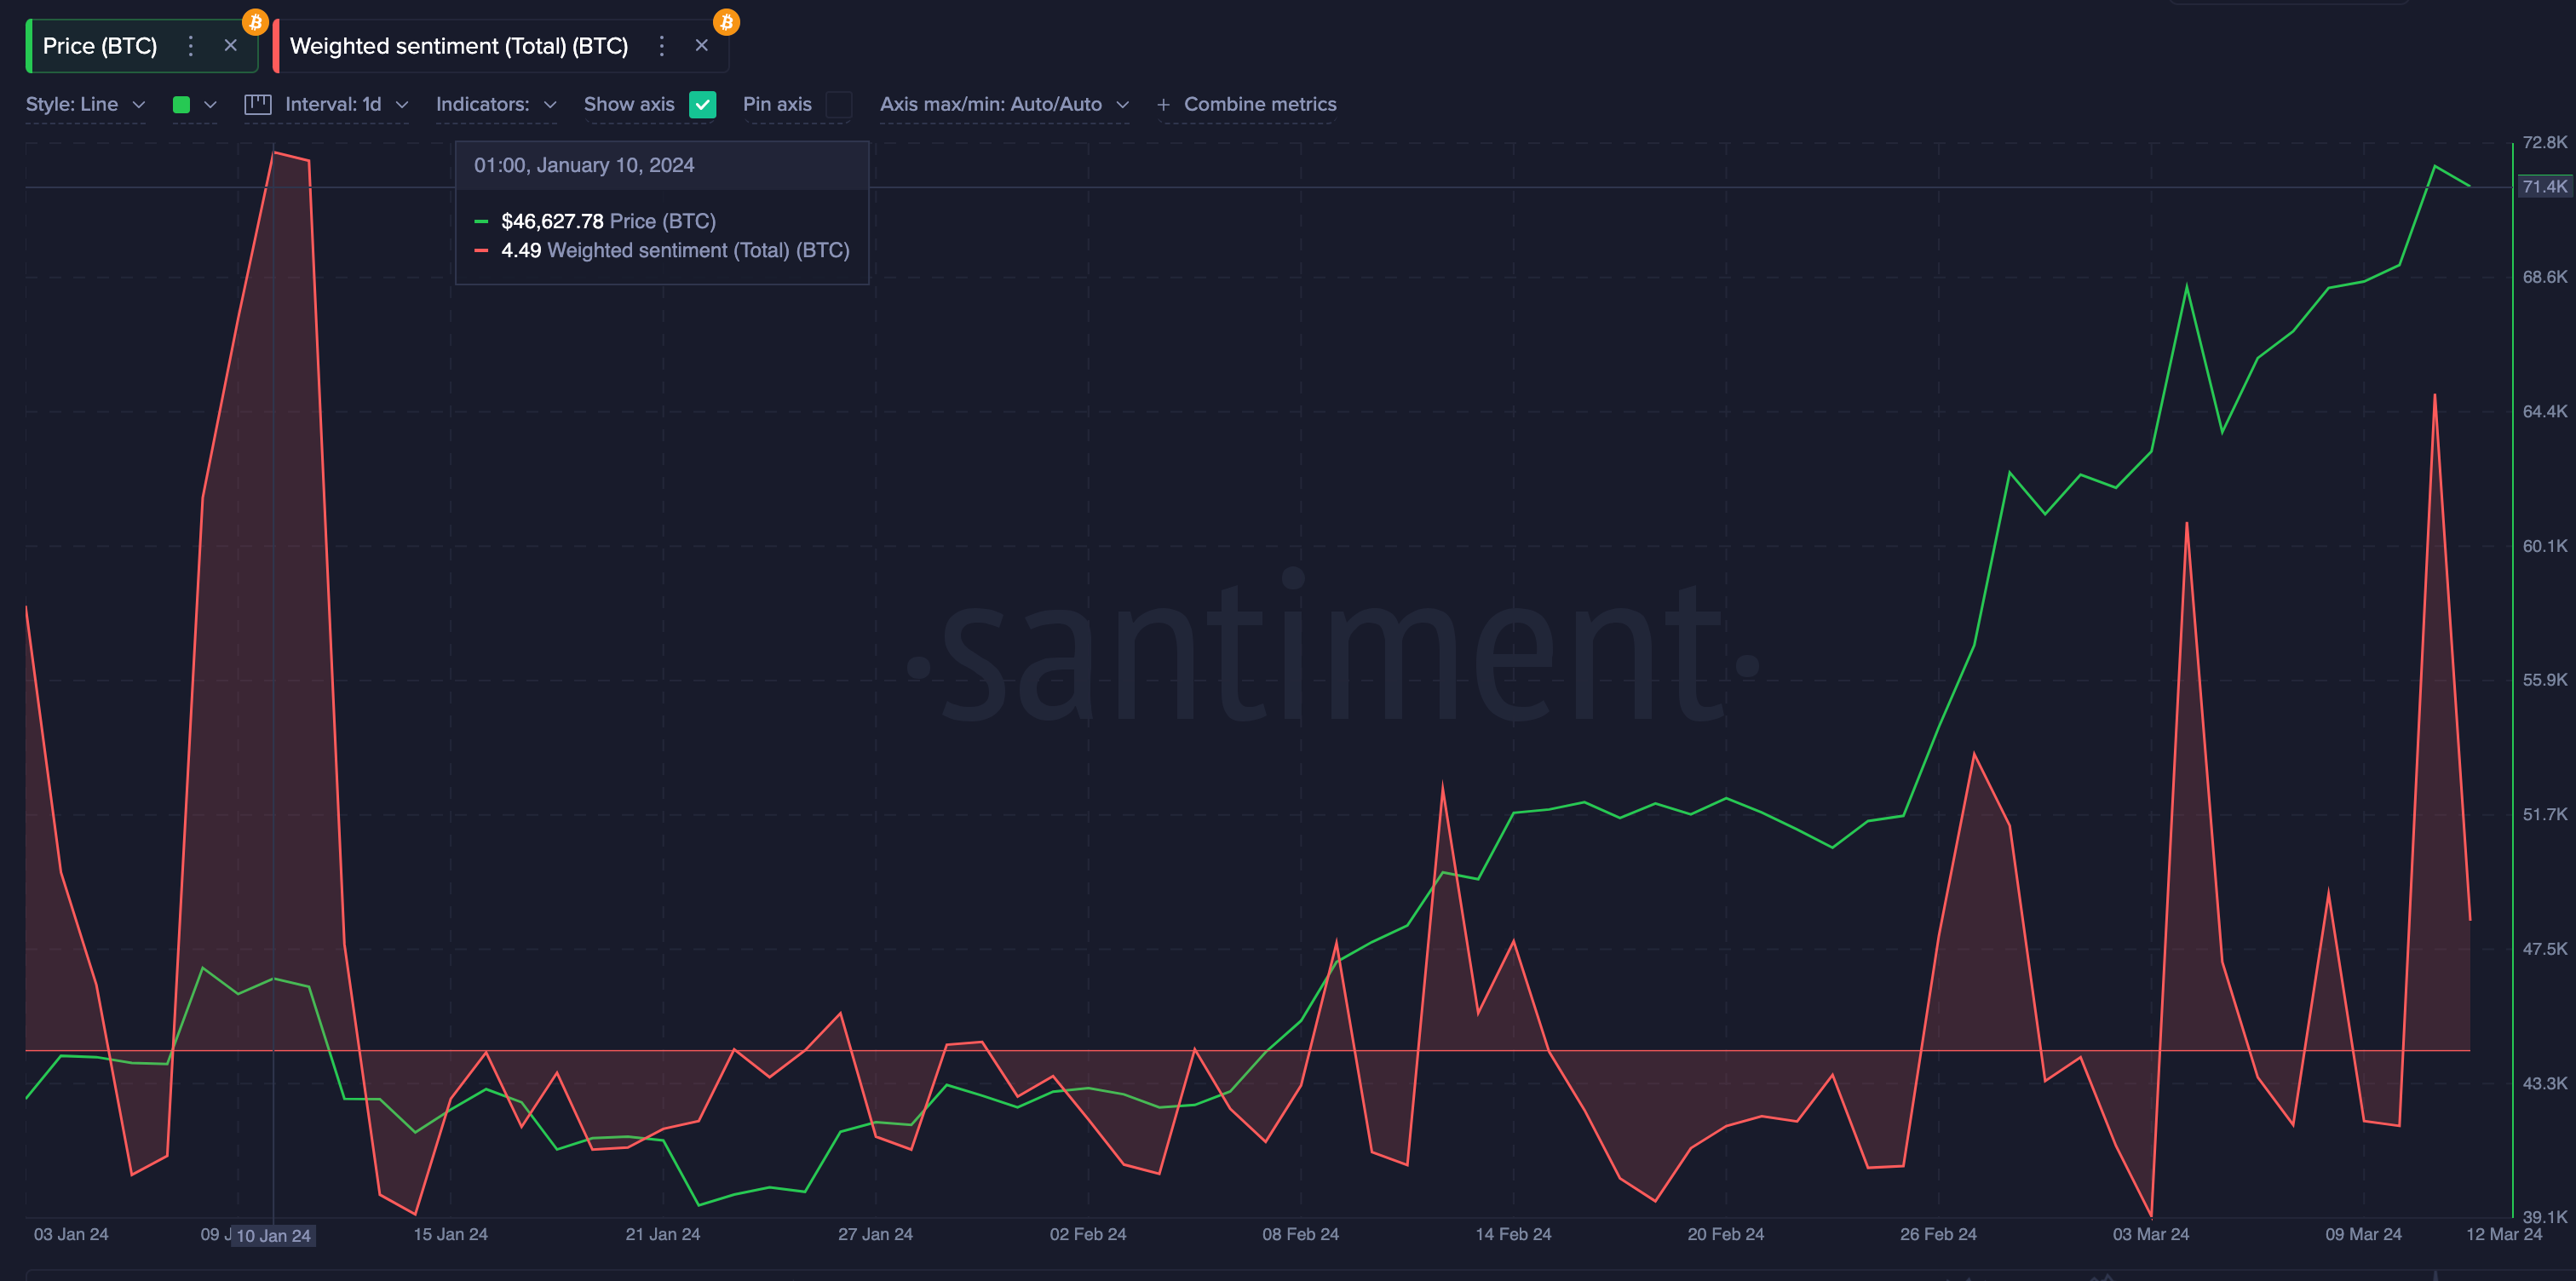
Task: Click the axis ruler icon next to Interval
Action: coord(257,104)
